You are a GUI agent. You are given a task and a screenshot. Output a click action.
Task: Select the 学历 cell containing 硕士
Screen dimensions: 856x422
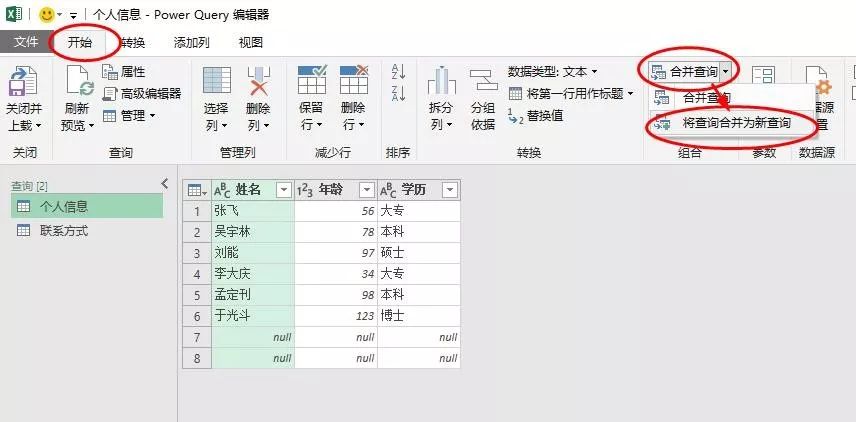(419, 253)
